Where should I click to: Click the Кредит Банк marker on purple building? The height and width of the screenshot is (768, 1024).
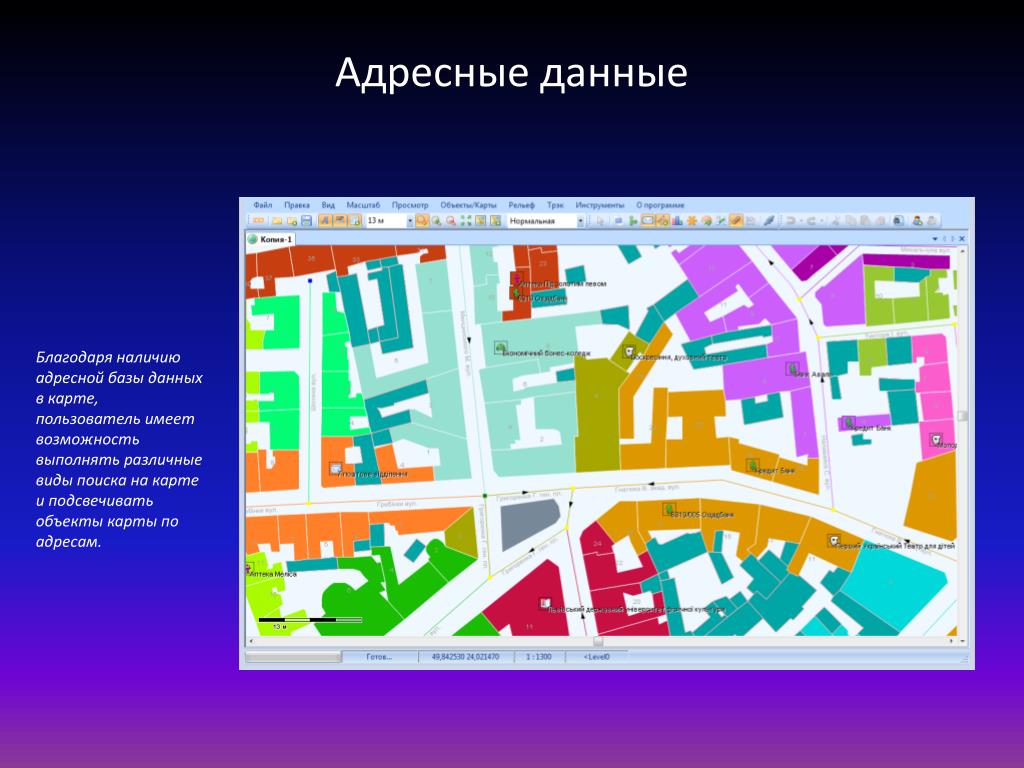(848, 423)
